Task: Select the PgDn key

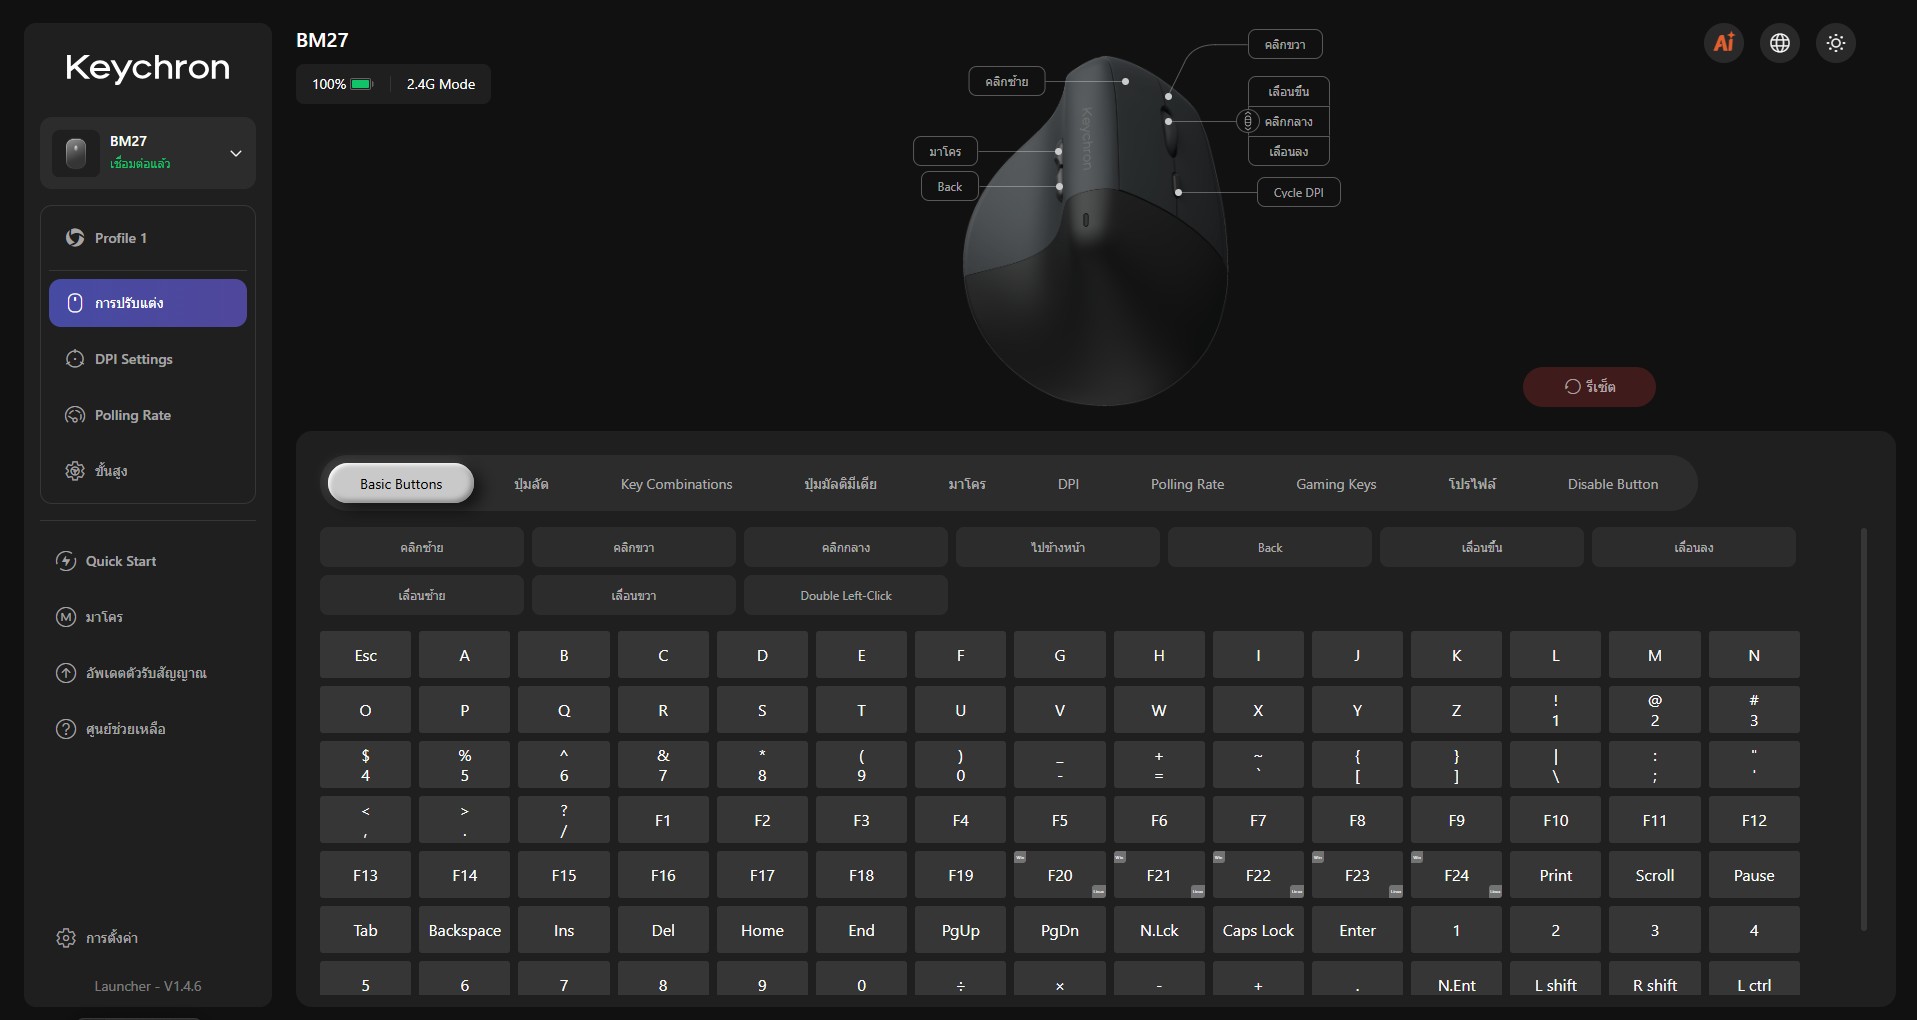Action: click(1060, 930)
